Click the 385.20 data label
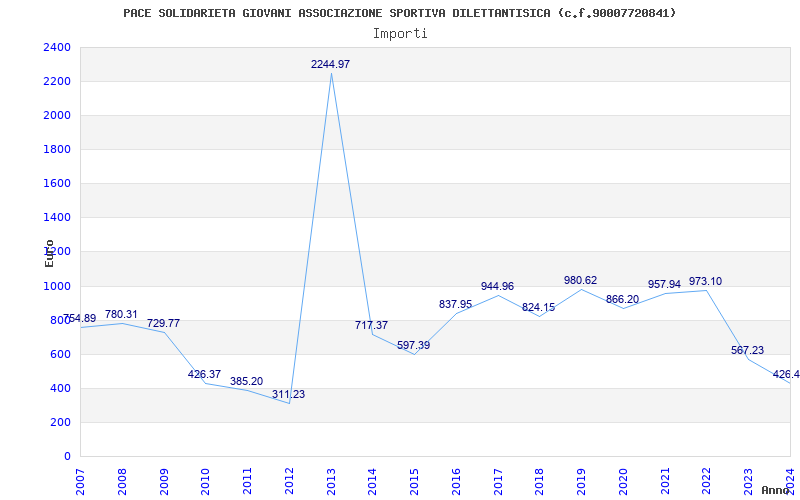800x500 pixels. (x=246, y=381)
